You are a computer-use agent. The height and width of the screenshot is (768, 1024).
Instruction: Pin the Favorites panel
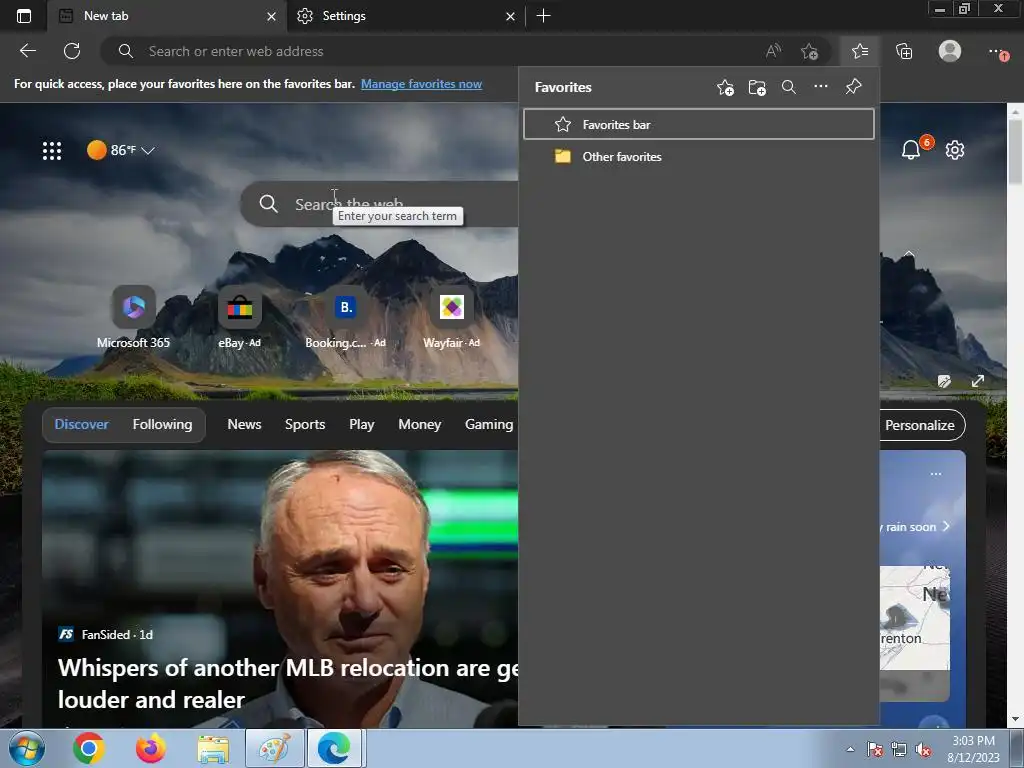click(x=854, y=86)
